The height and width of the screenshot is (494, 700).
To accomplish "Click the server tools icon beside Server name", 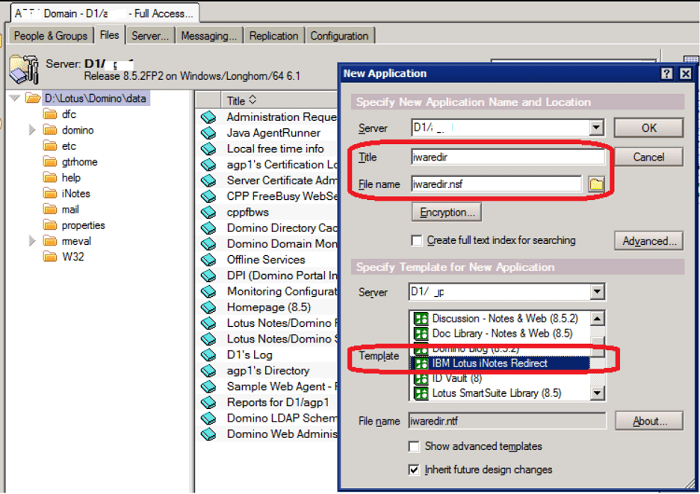I will pyautogui.click(x=24, y=70).
